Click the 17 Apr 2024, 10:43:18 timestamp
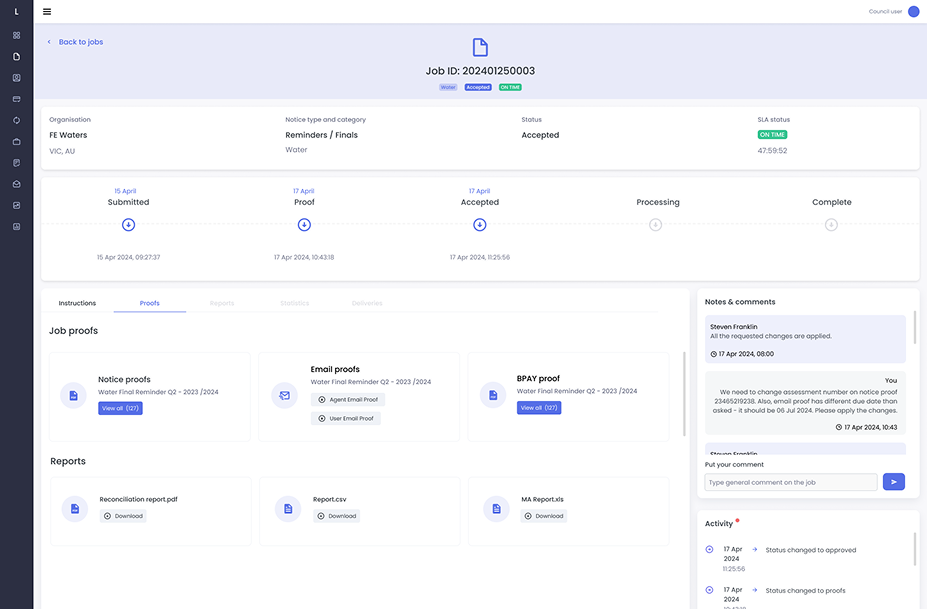 304,258
